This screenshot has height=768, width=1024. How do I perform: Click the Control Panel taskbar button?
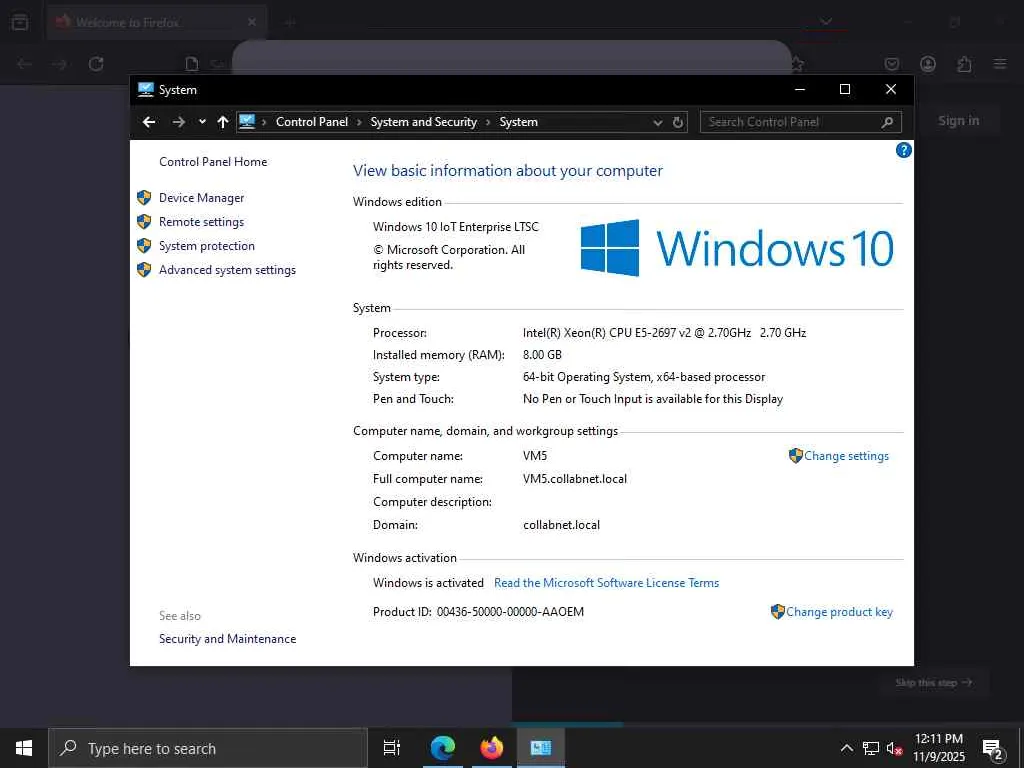point(541,748)
